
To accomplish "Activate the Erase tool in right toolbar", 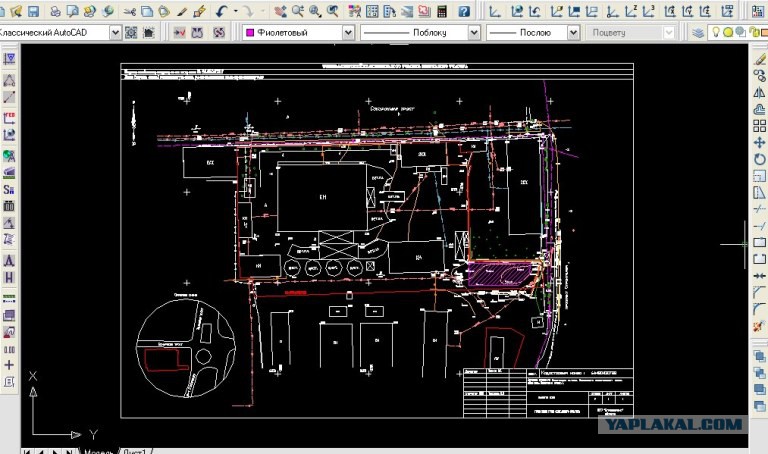I will [759, 59].
